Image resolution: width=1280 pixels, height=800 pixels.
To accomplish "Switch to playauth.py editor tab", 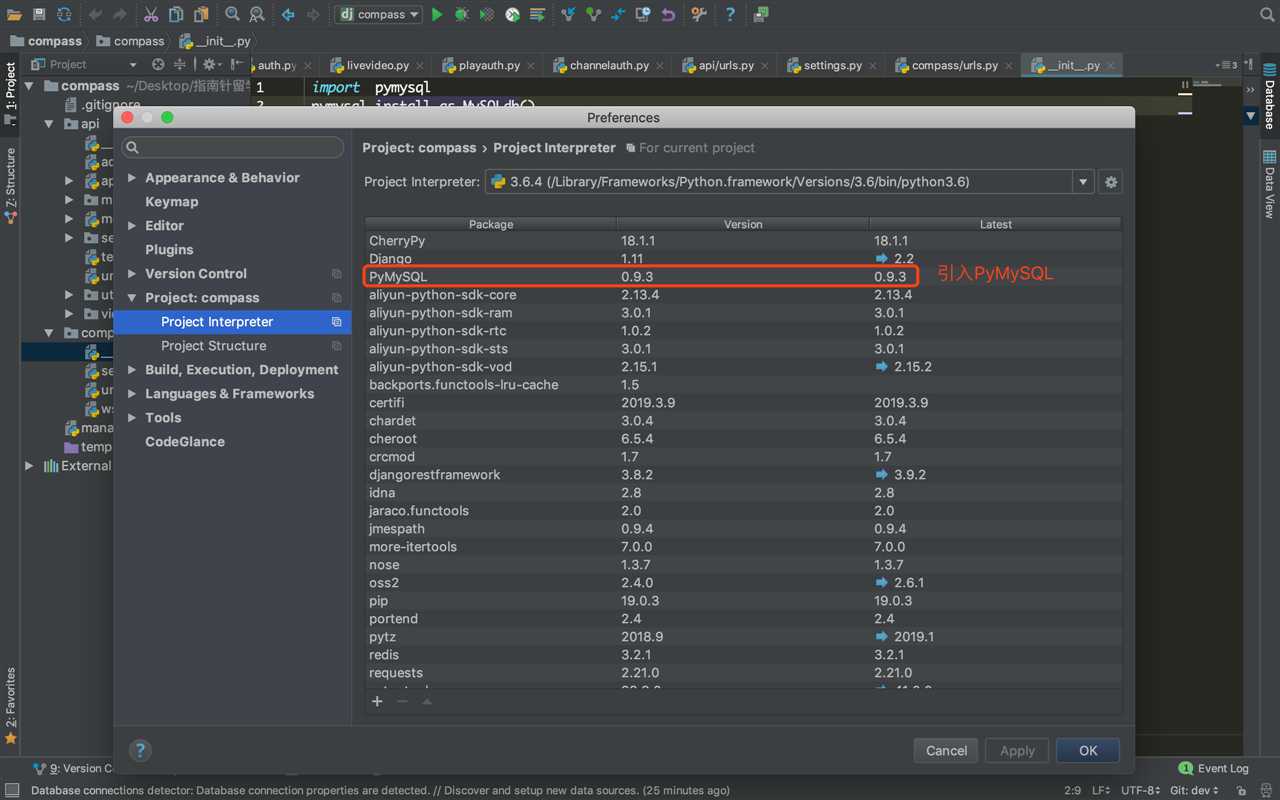I will (489, 65).
